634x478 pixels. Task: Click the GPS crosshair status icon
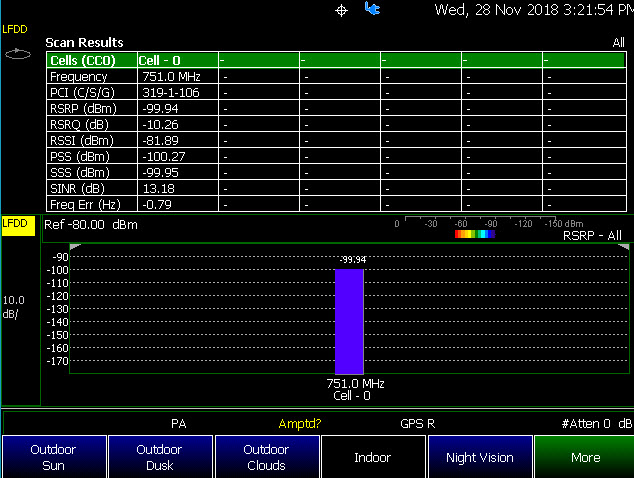[x=341, y=11]
